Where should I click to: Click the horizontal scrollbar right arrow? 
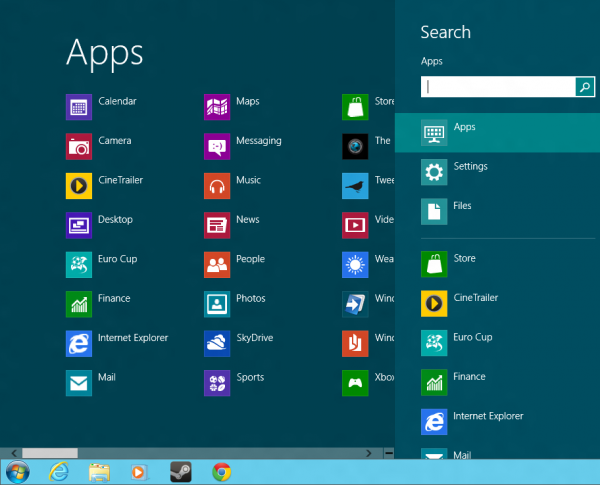(369, 453)
